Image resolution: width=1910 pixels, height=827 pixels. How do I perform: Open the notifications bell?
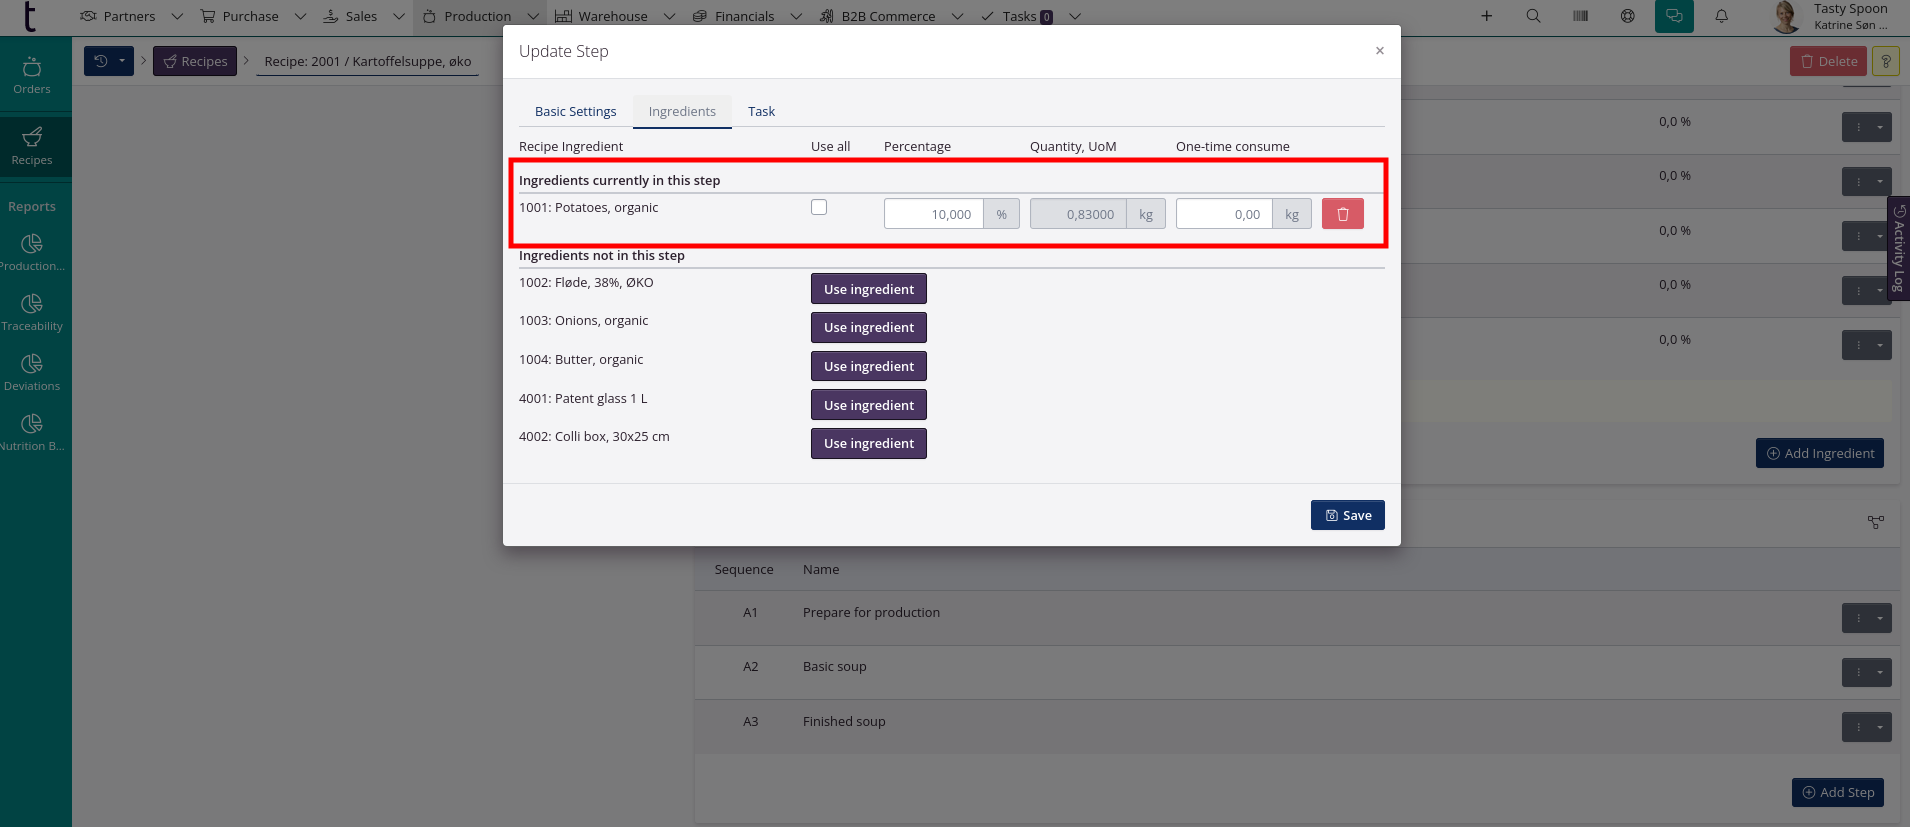tap(1722, 16)
